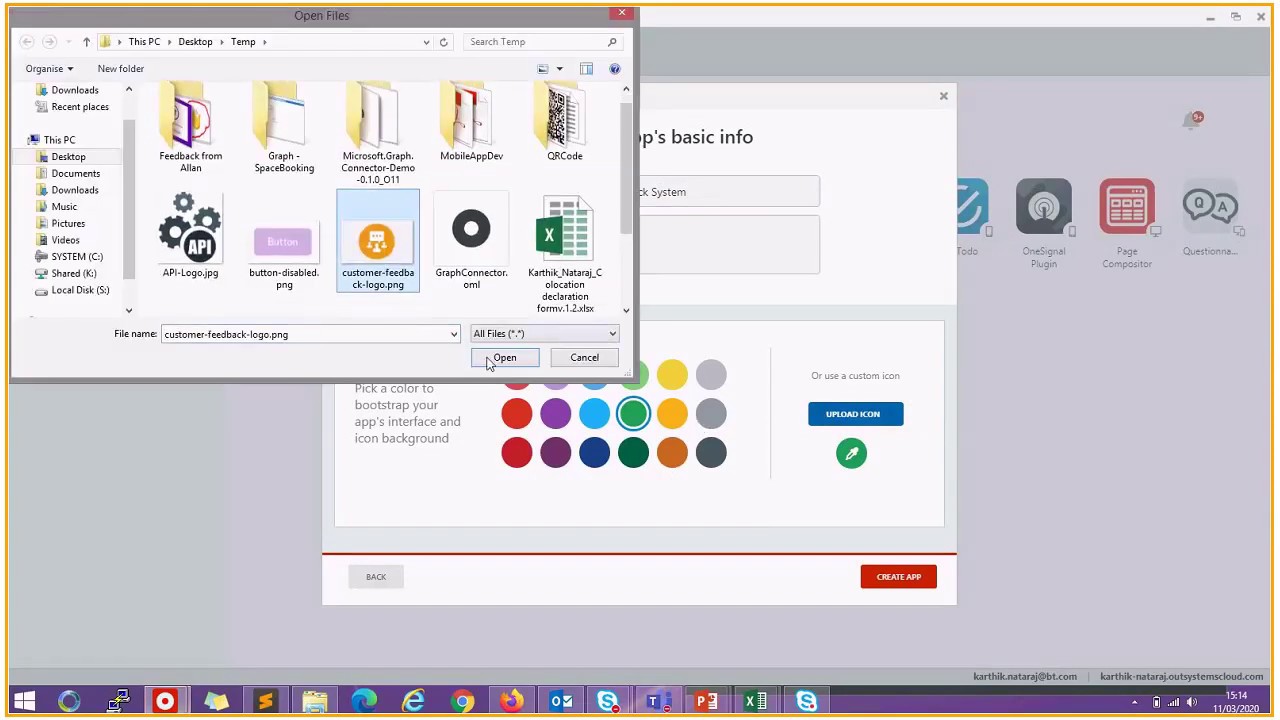Open PowerPoint from the taskbar
1280x720 pixels.
[707, 702]
